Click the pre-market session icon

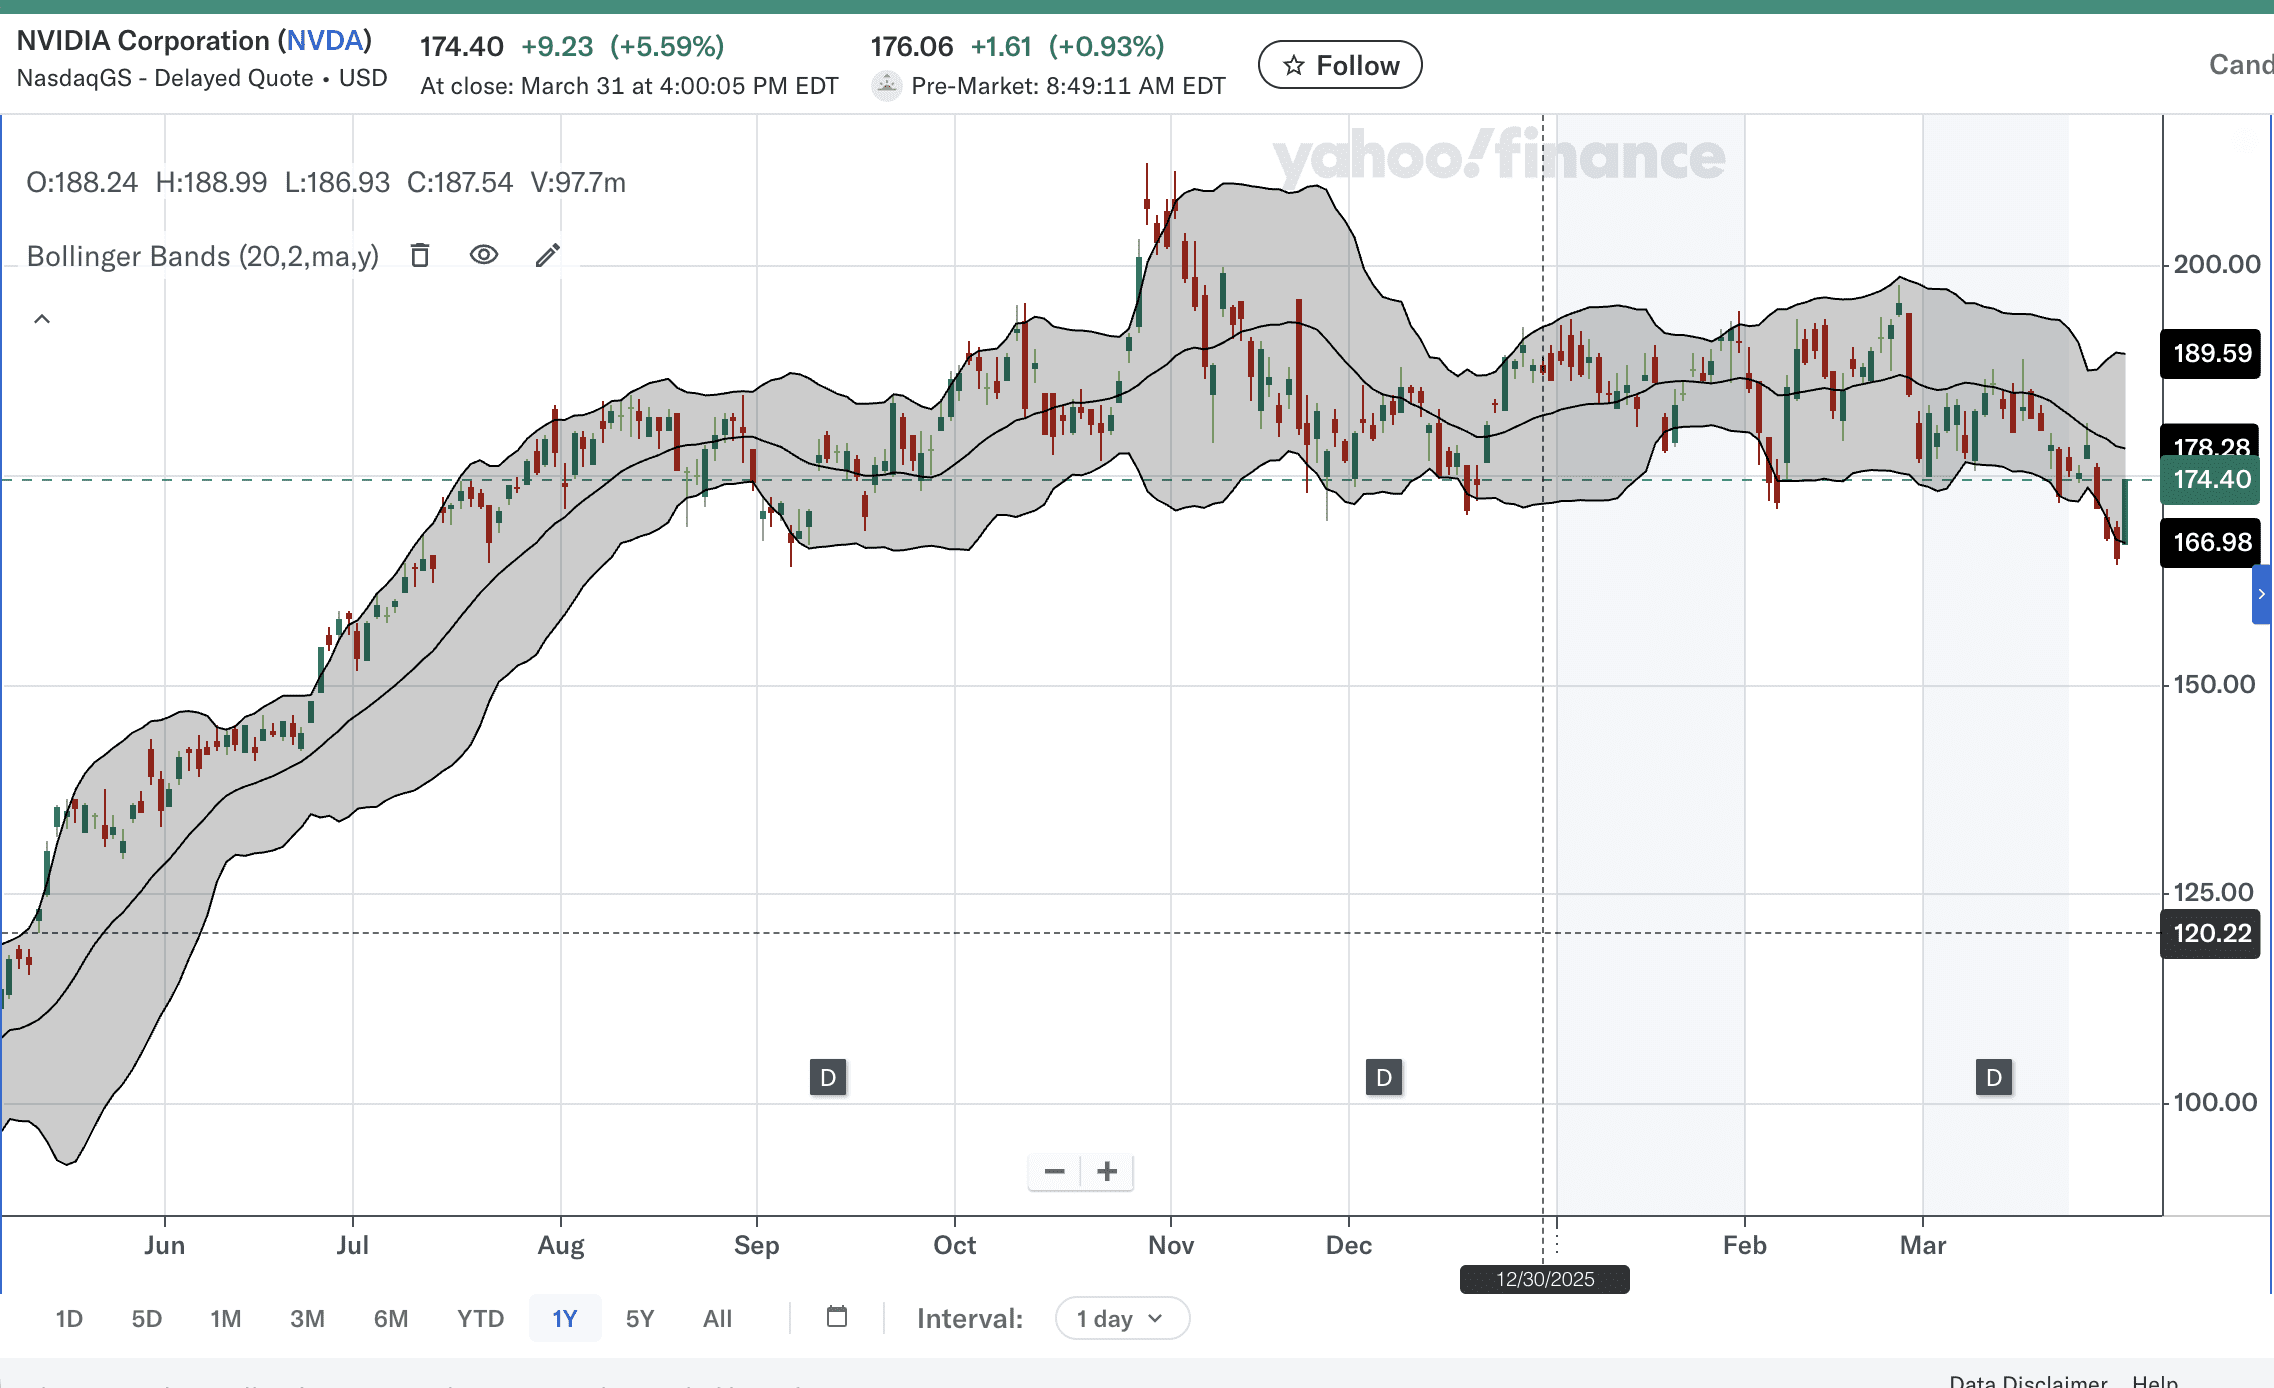click(x=886, y=86)
